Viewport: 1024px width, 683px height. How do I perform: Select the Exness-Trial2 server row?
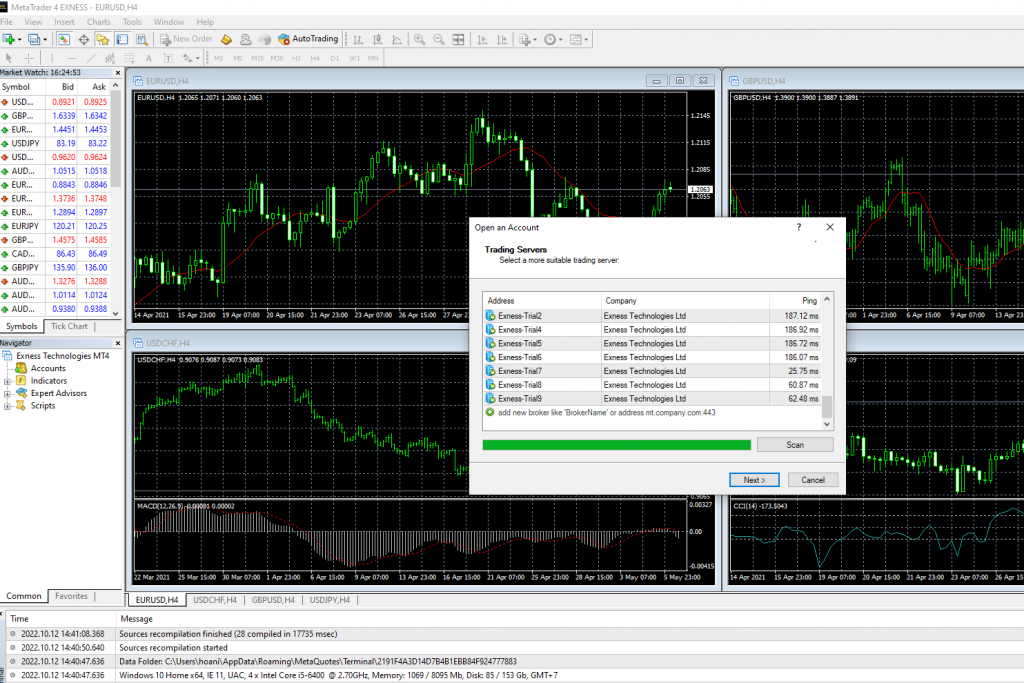[652, 315]
